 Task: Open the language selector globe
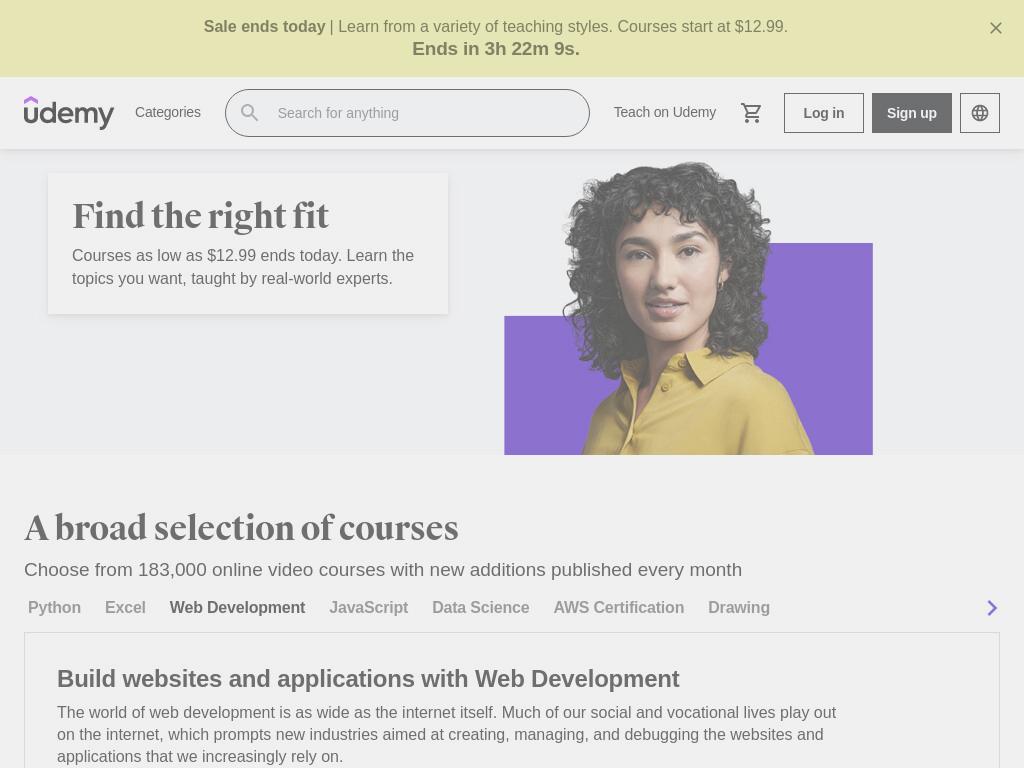(980, 113)
